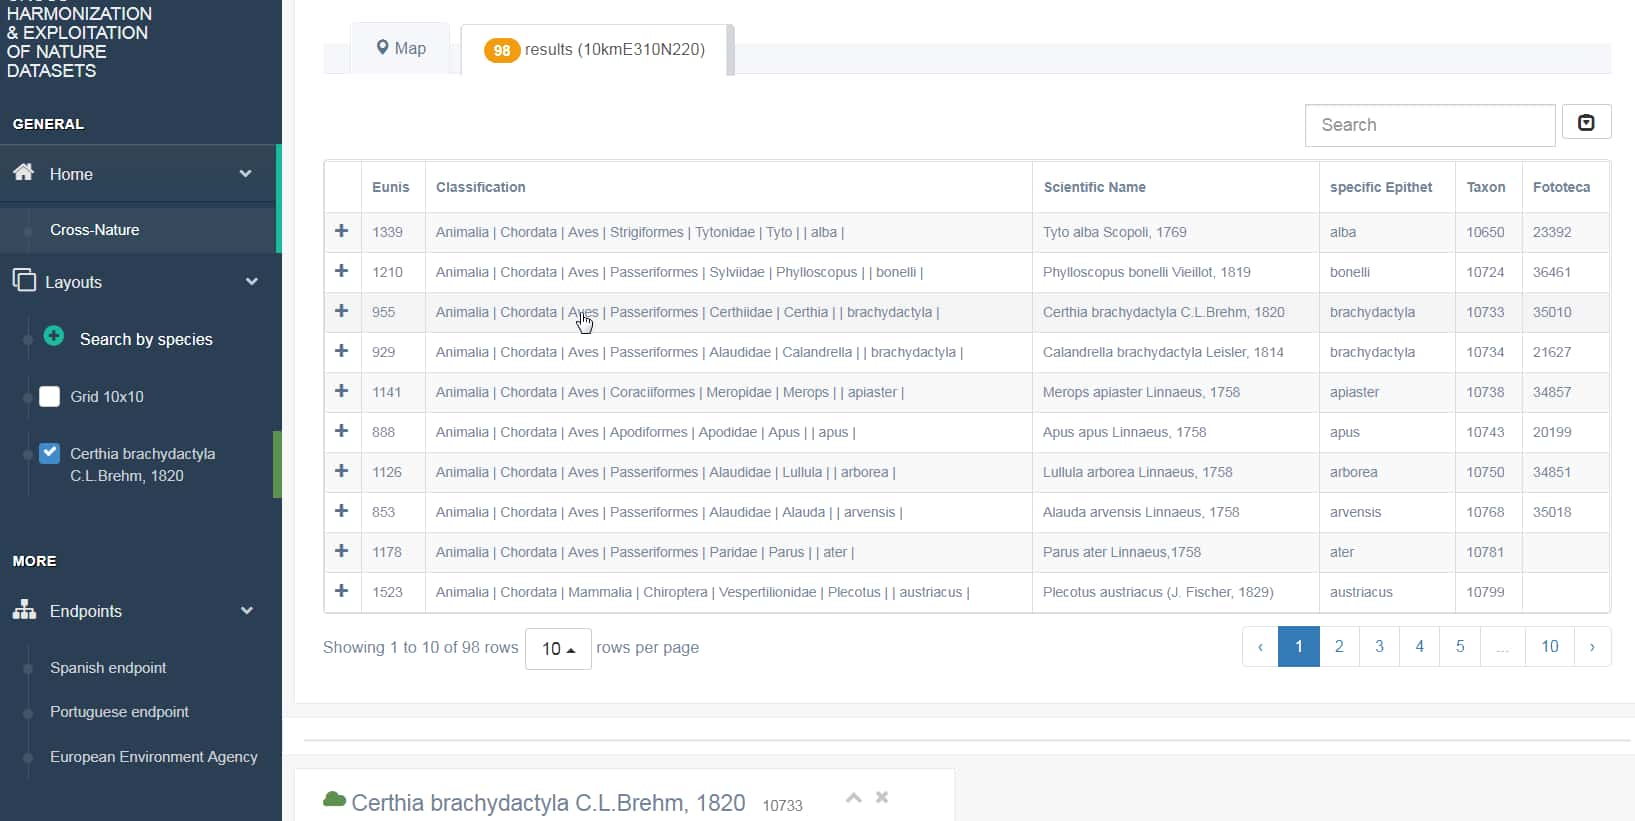Screen dimensions: 1635x821
Task: Click the Taxon column header
Action: [x=1489, y=187]
